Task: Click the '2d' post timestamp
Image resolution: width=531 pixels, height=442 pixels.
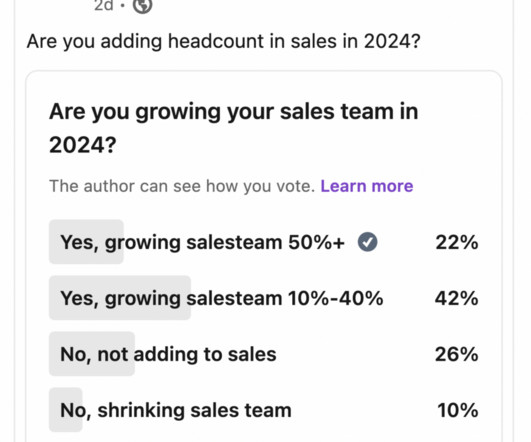Action: [x=104, y=6]
